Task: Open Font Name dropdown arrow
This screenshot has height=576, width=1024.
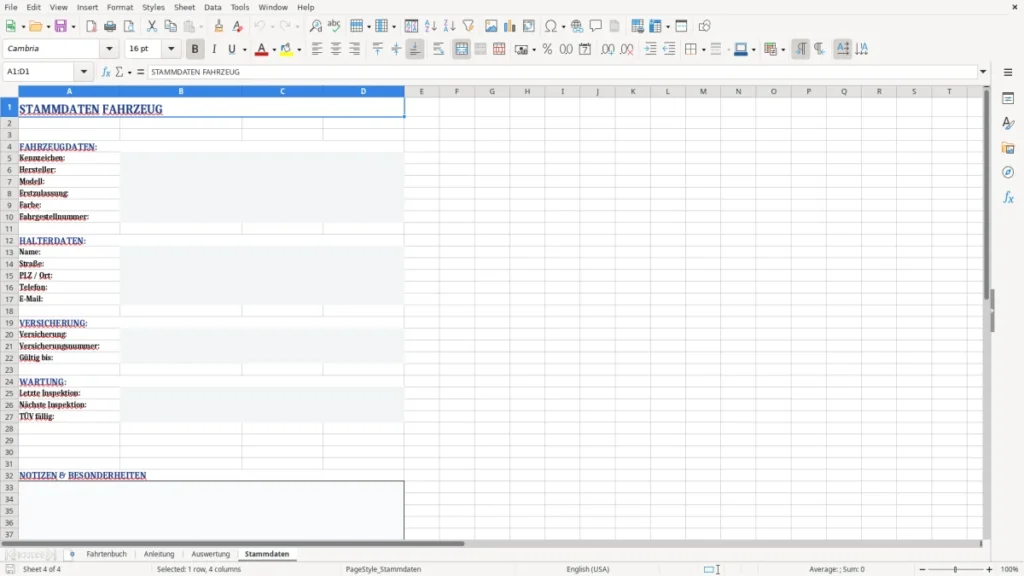Action: 109,49
